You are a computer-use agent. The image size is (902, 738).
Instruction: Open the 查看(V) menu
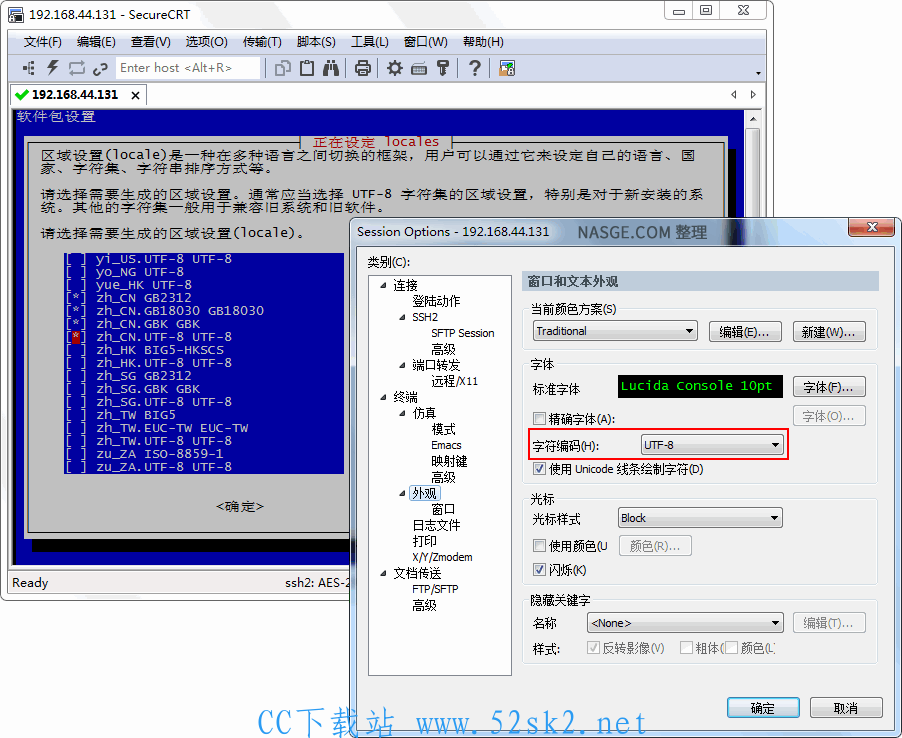click(x=151, y=42)
